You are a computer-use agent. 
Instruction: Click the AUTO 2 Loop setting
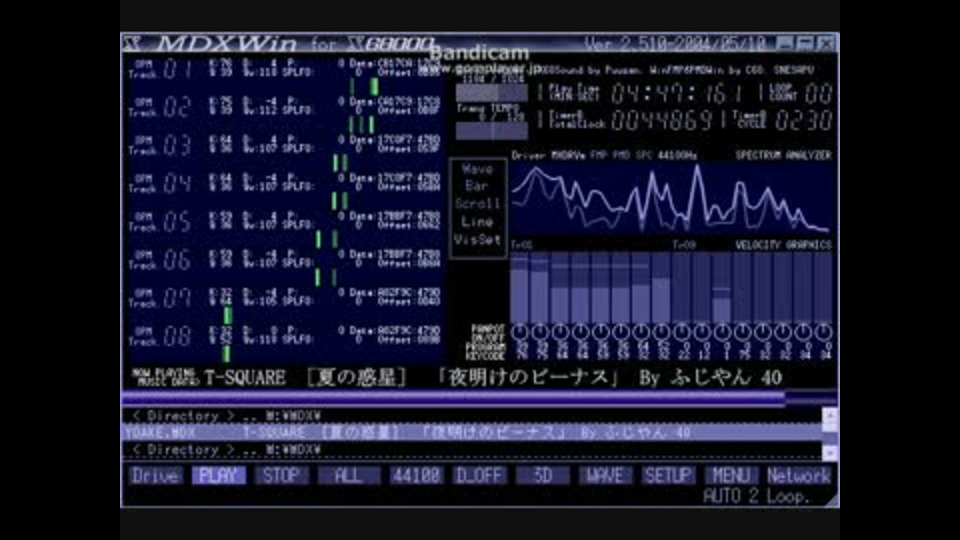(x=757, y=496)
